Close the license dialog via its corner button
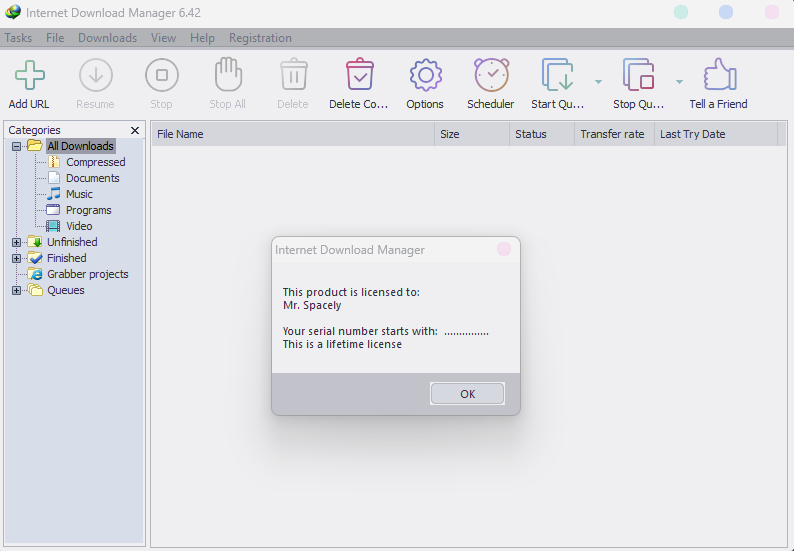Screen dimensions: 794x551 [504, 249]
